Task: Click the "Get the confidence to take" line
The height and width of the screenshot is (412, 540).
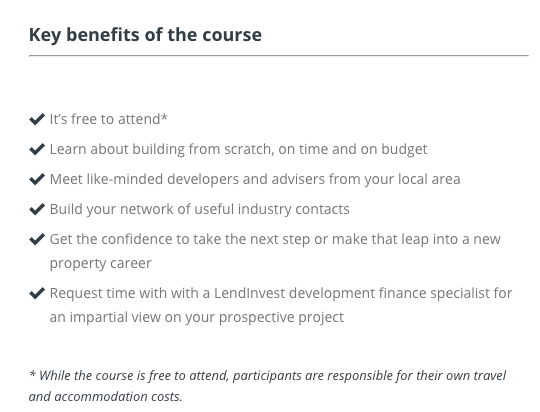Action: click(x=275, y=239)
